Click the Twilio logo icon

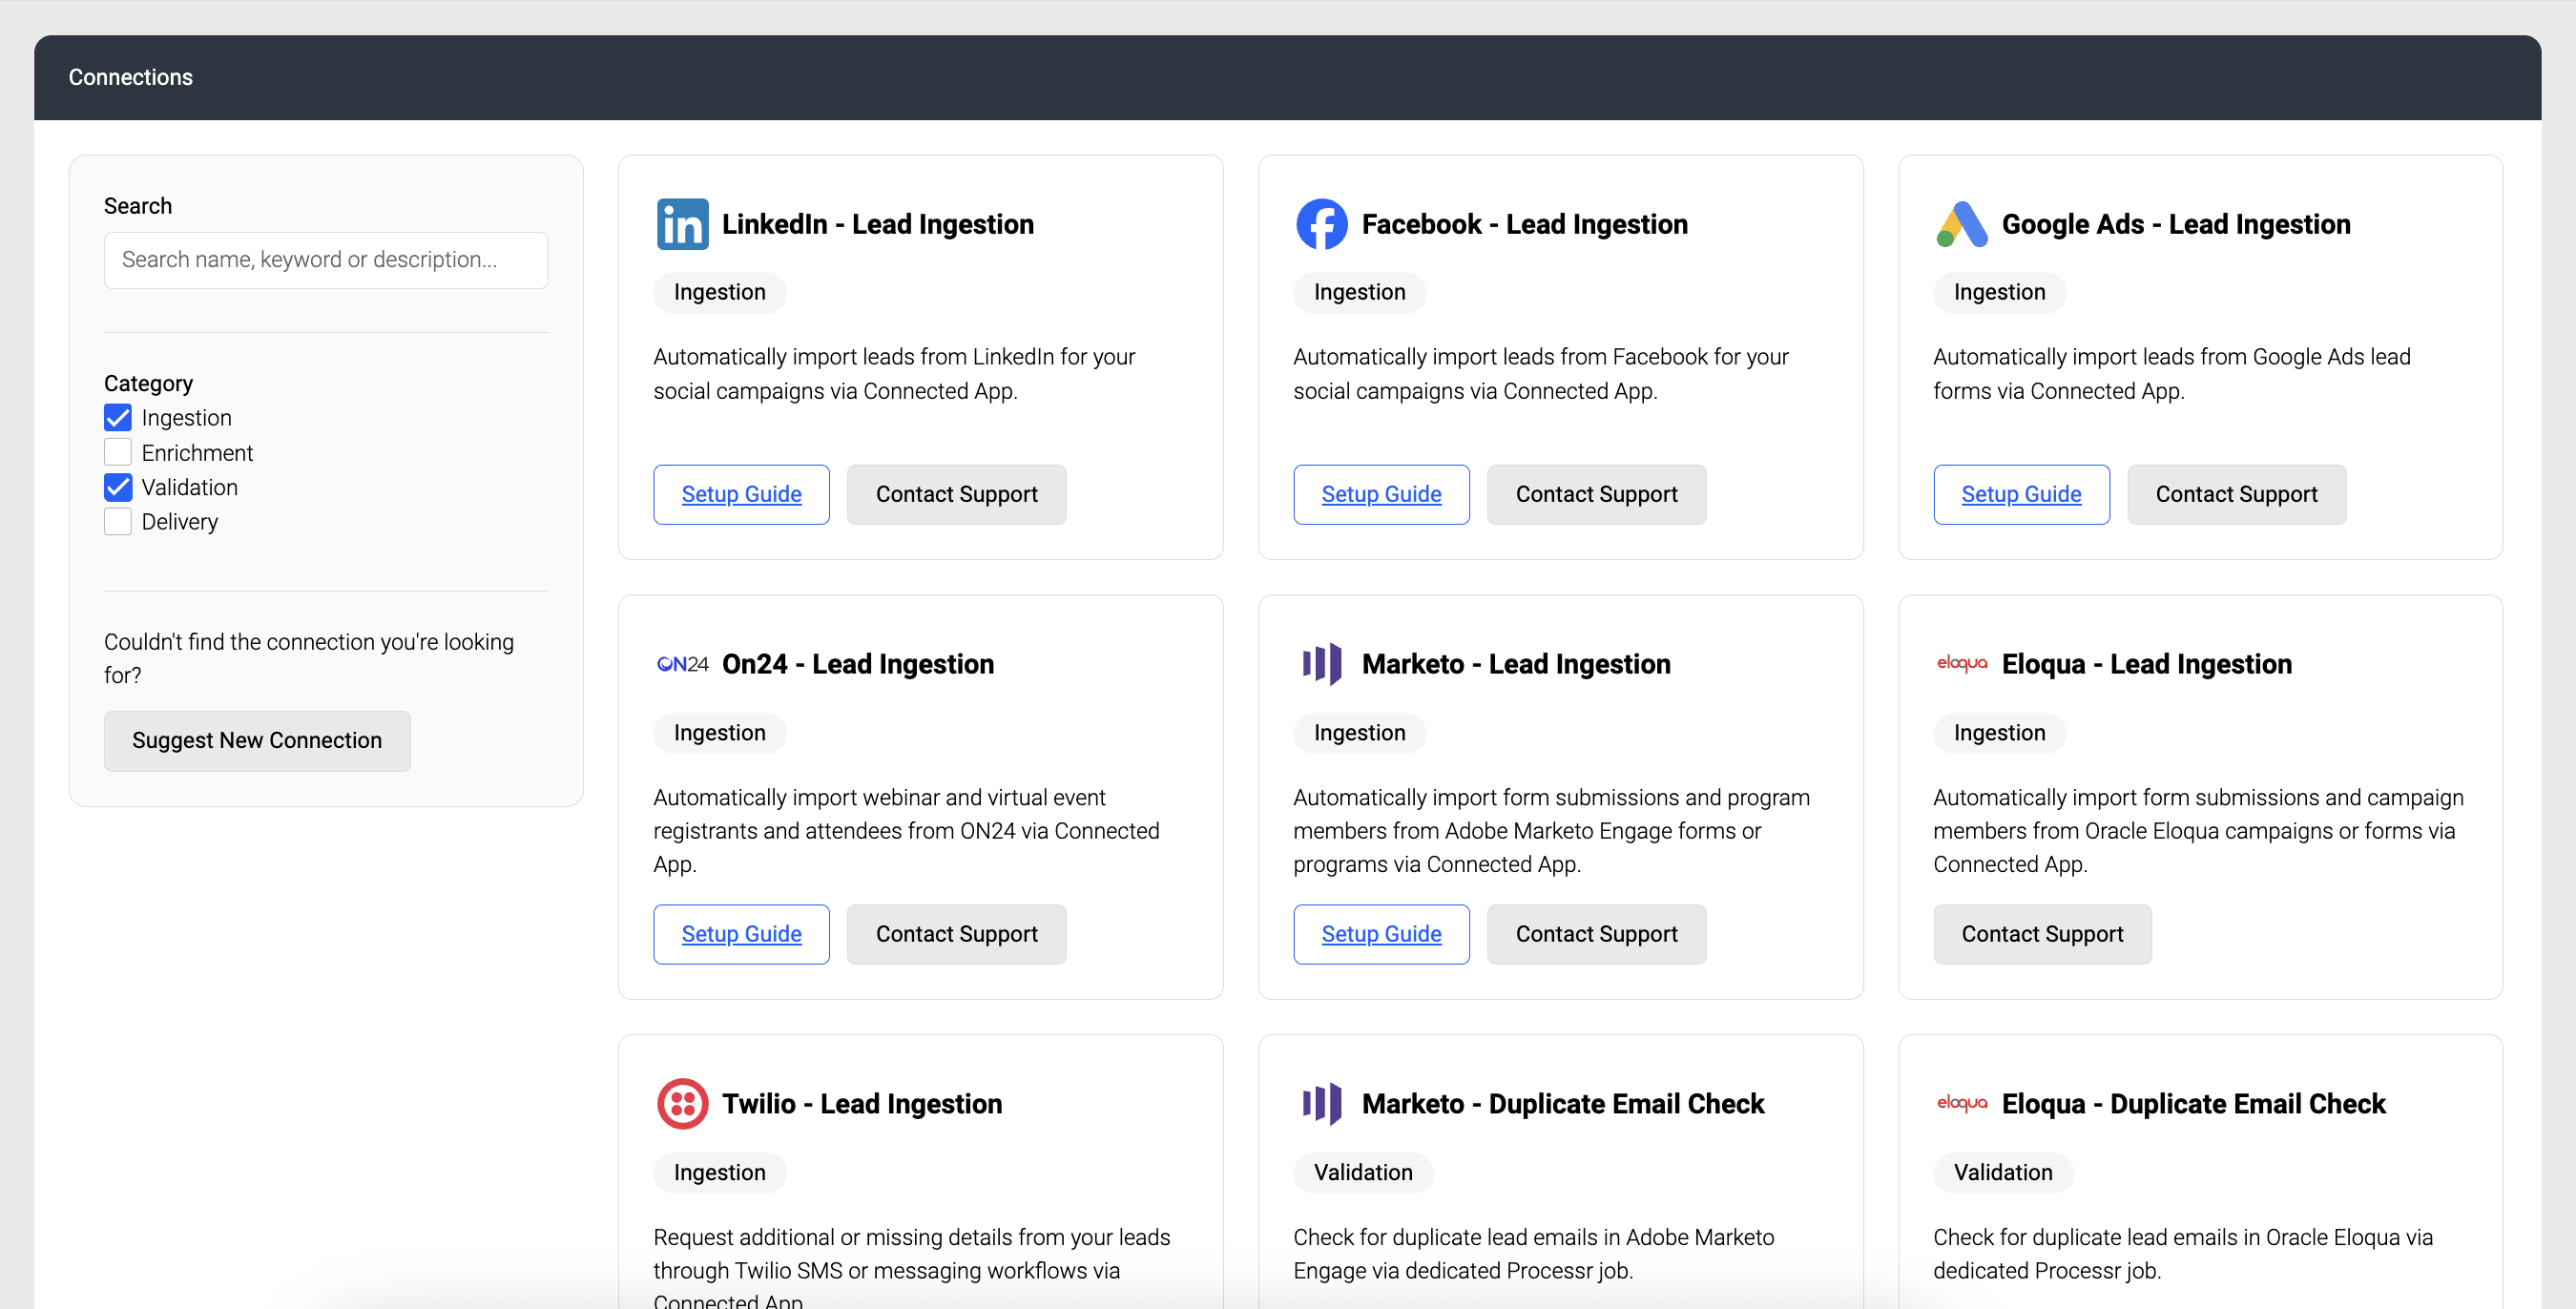(x=682, y=1104)
